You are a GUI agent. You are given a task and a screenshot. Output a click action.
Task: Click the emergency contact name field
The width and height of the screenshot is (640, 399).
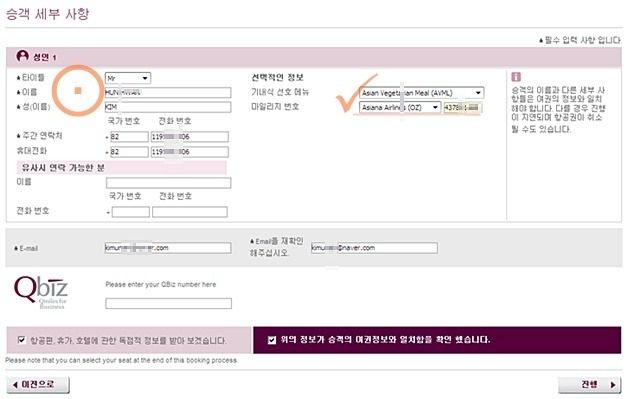168,182
